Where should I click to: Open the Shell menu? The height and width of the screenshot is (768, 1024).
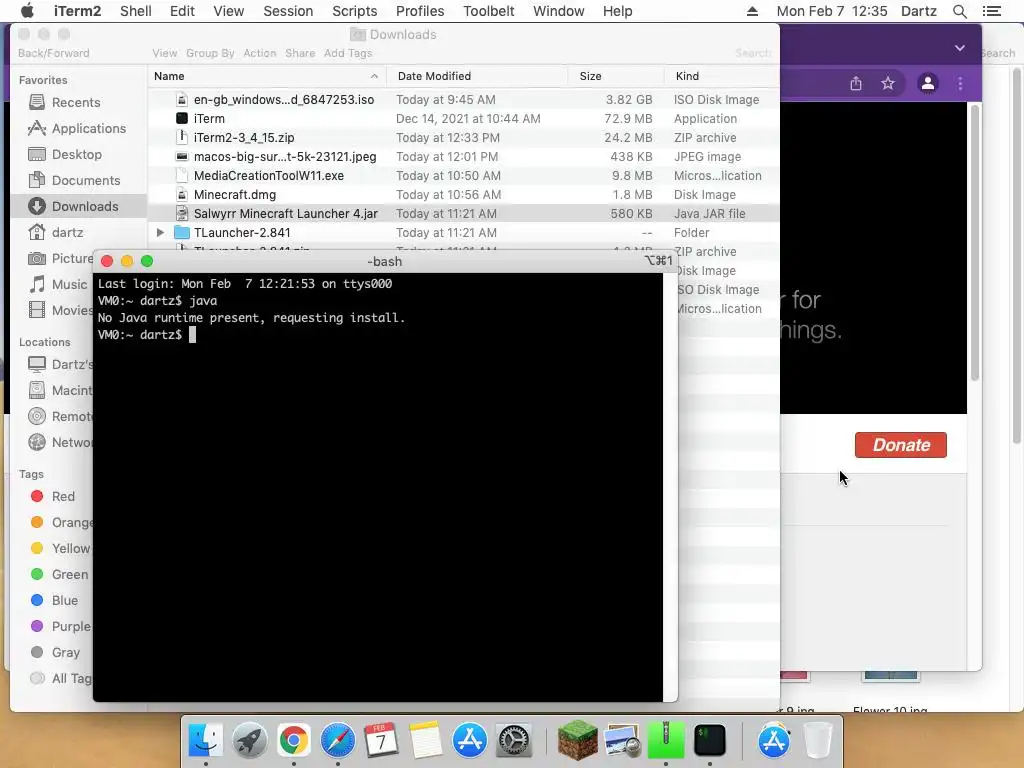click(x=136, y=11)
